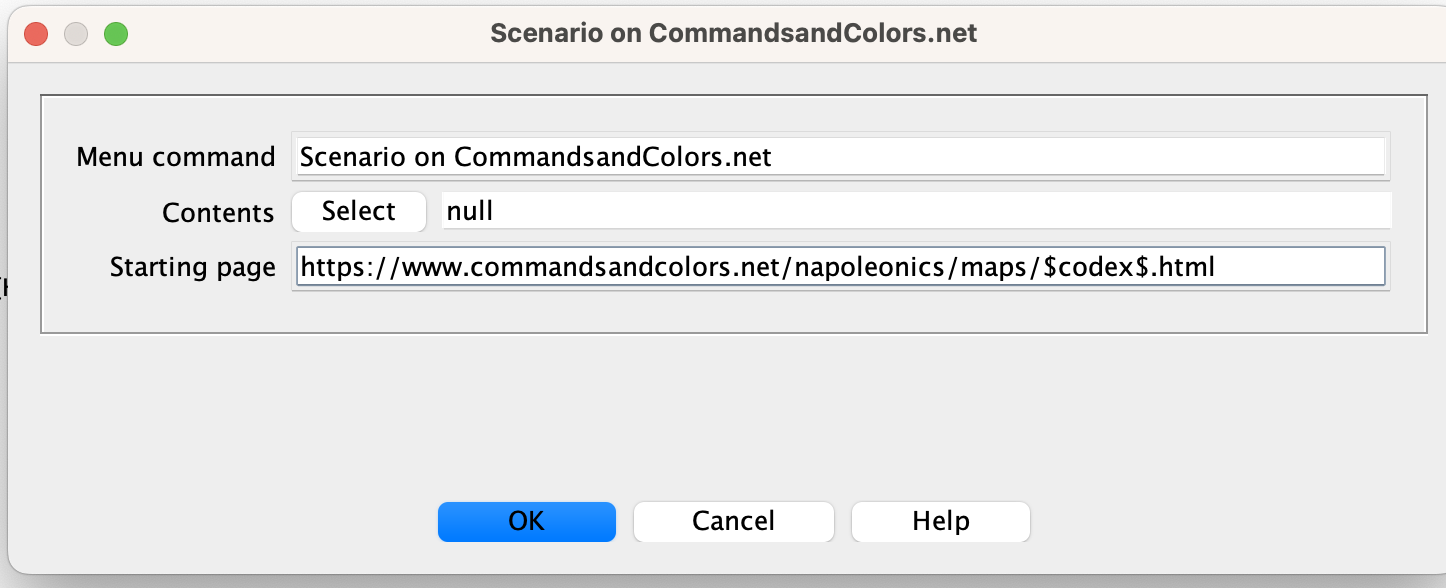Dismiss dialog via Cancel button
Screen dimensions: 1446x588
pos(733,521)
